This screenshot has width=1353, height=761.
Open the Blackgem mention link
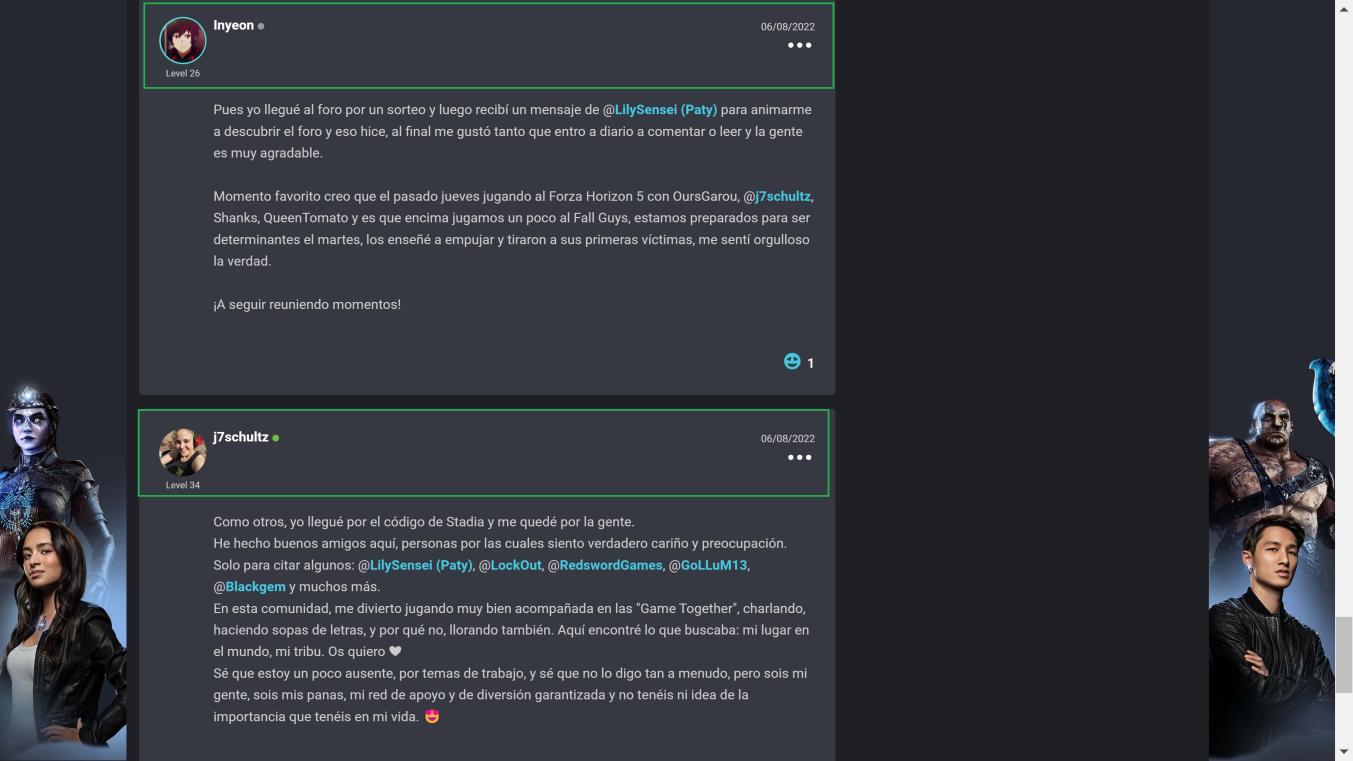[255, 587]
